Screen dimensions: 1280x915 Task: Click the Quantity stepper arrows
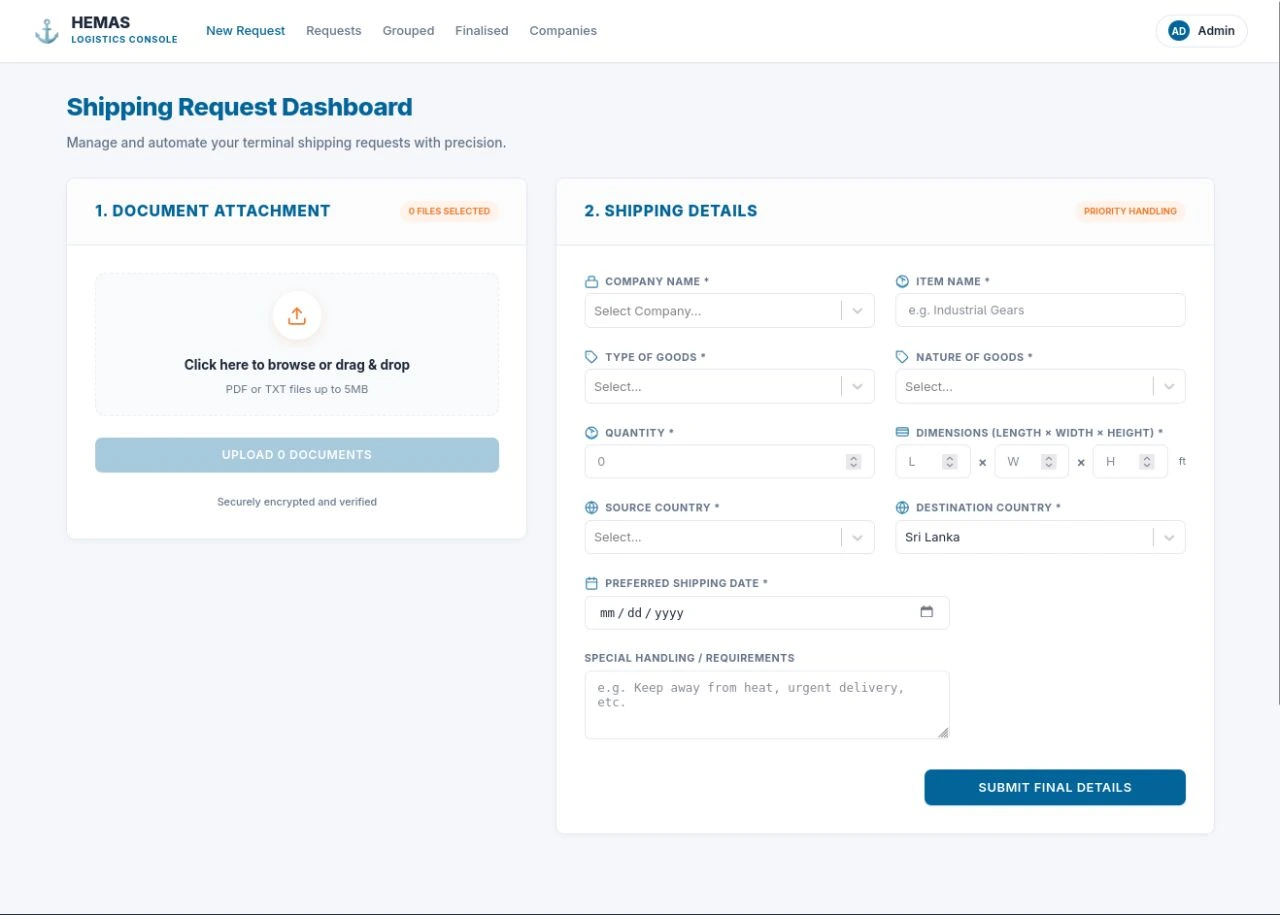[853, 462]
